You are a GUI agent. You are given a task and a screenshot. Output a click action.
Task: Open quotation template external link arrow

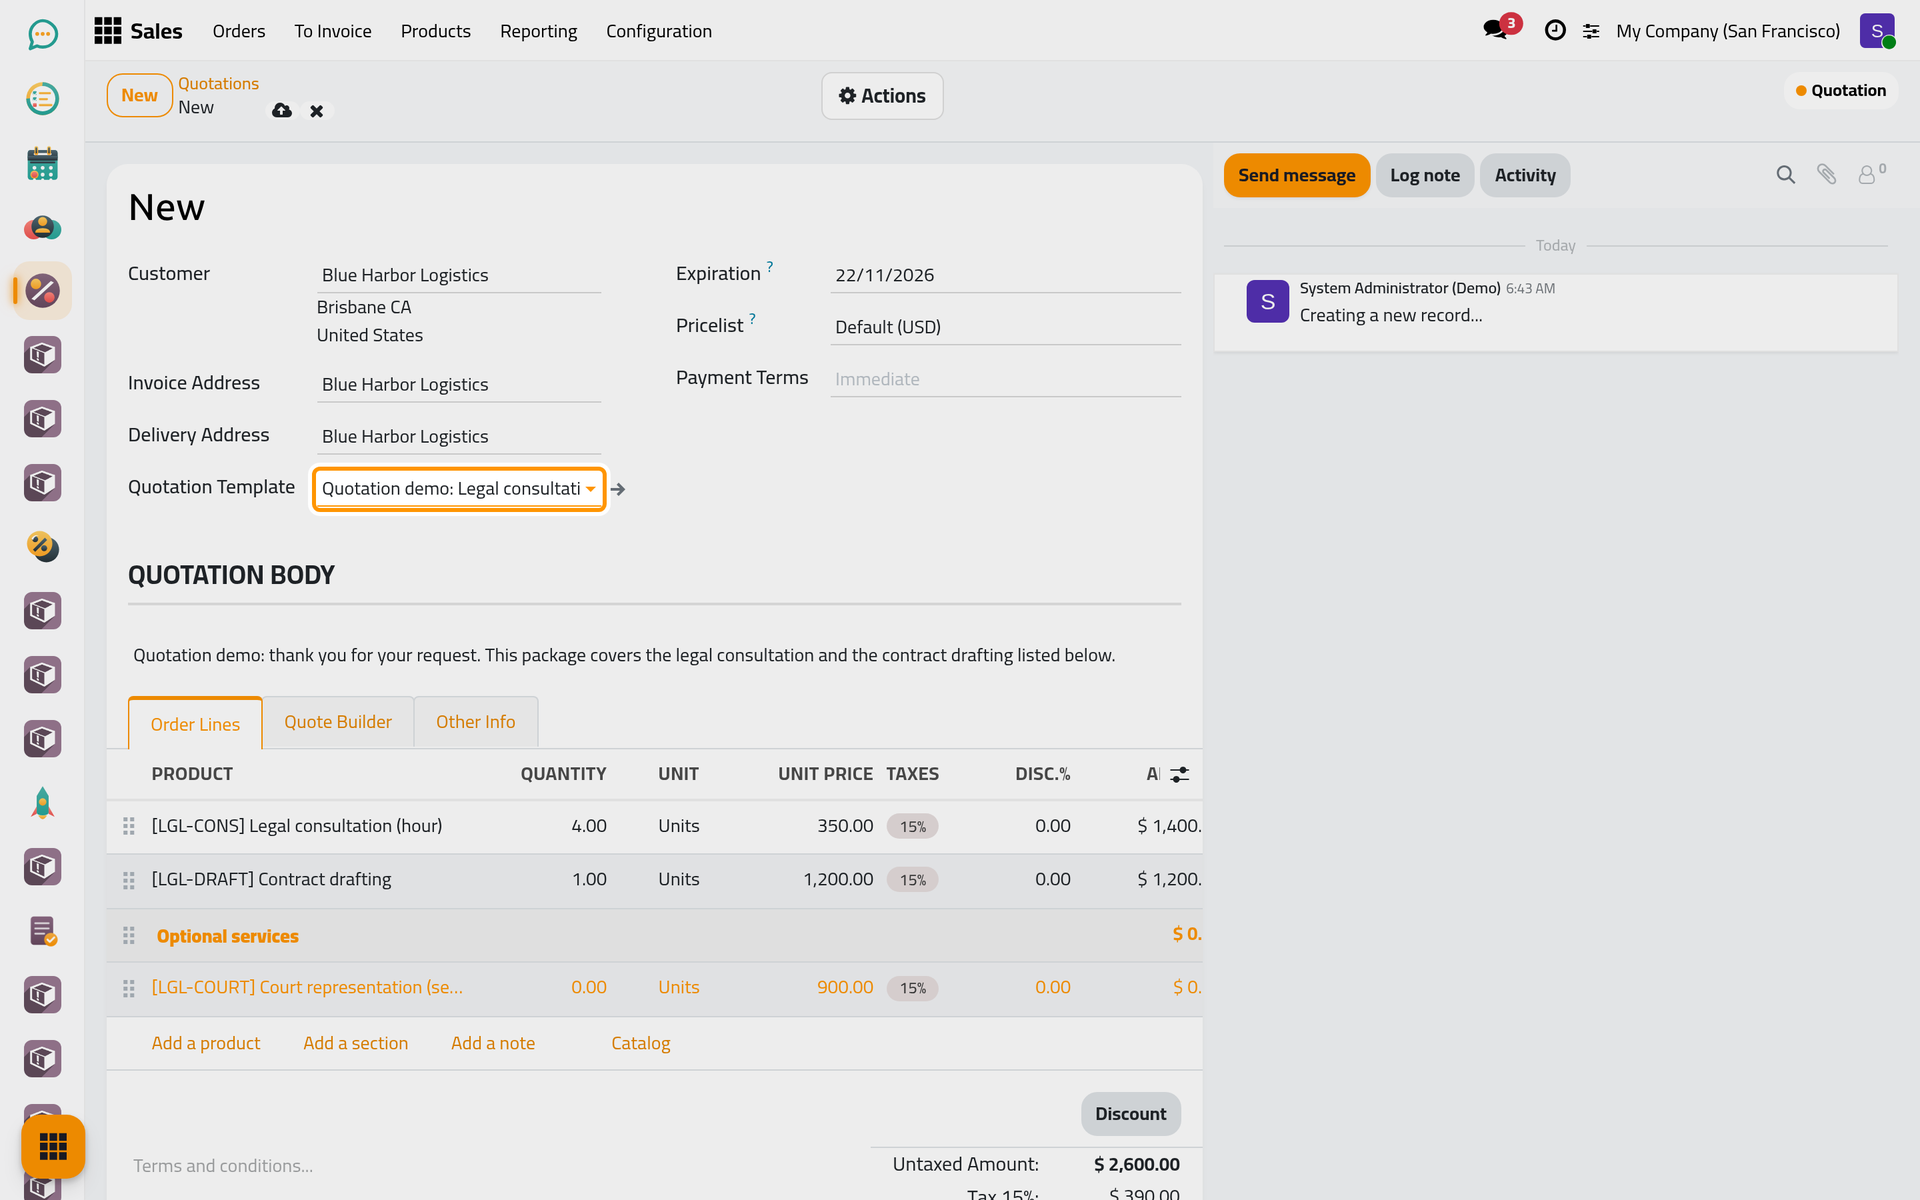click(618, 489)
